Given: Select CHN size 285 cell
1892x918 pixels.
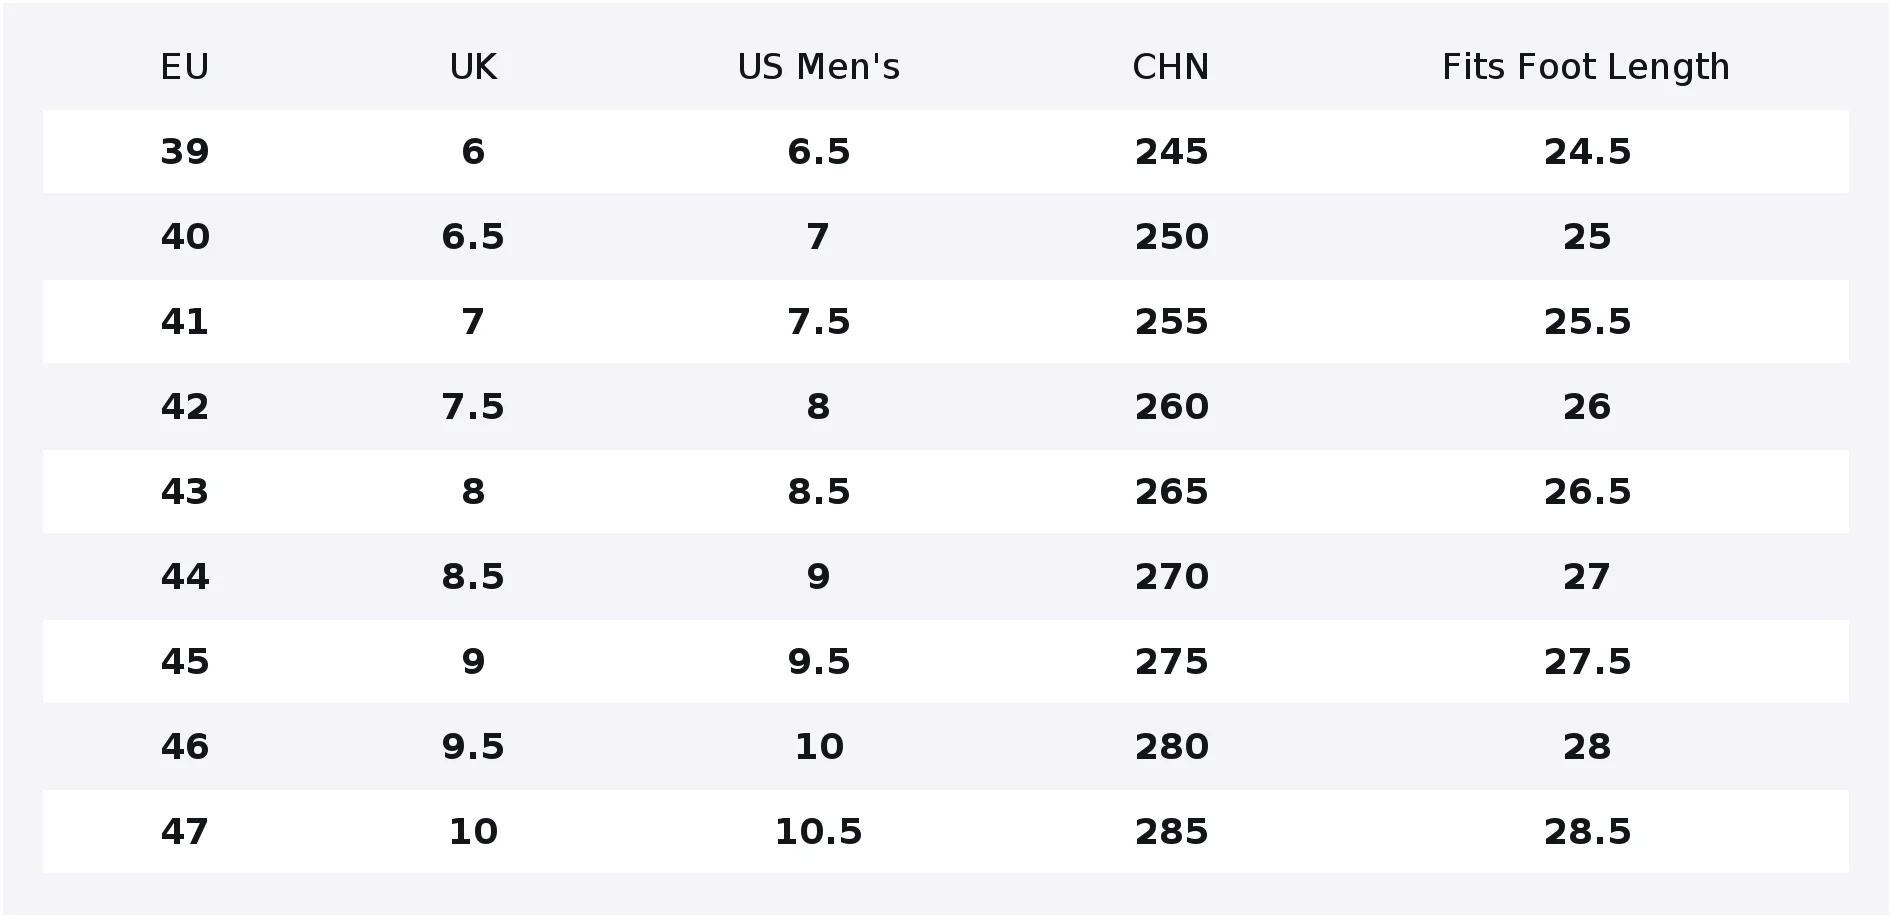Looking at the screenshot, I should click(x=1171, y=832).
